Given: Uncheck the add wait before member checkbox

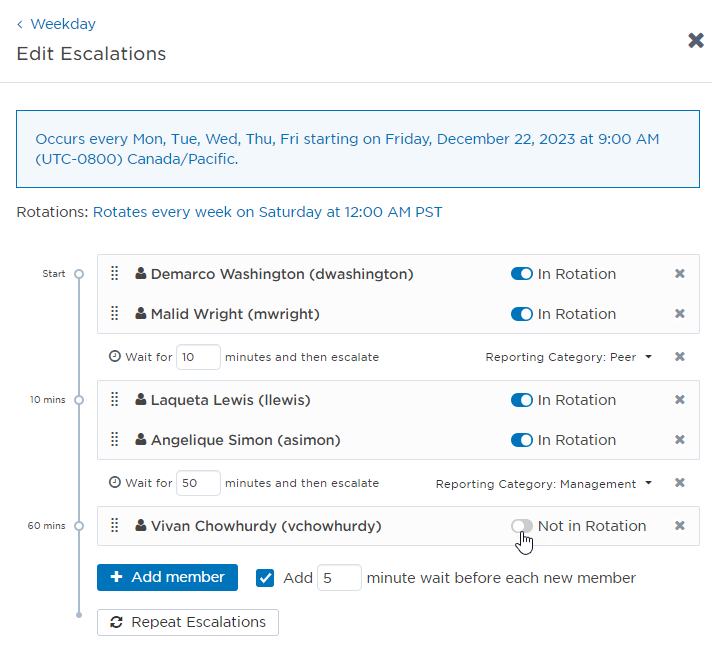Looking at the screenshot, I should (265, 578).
